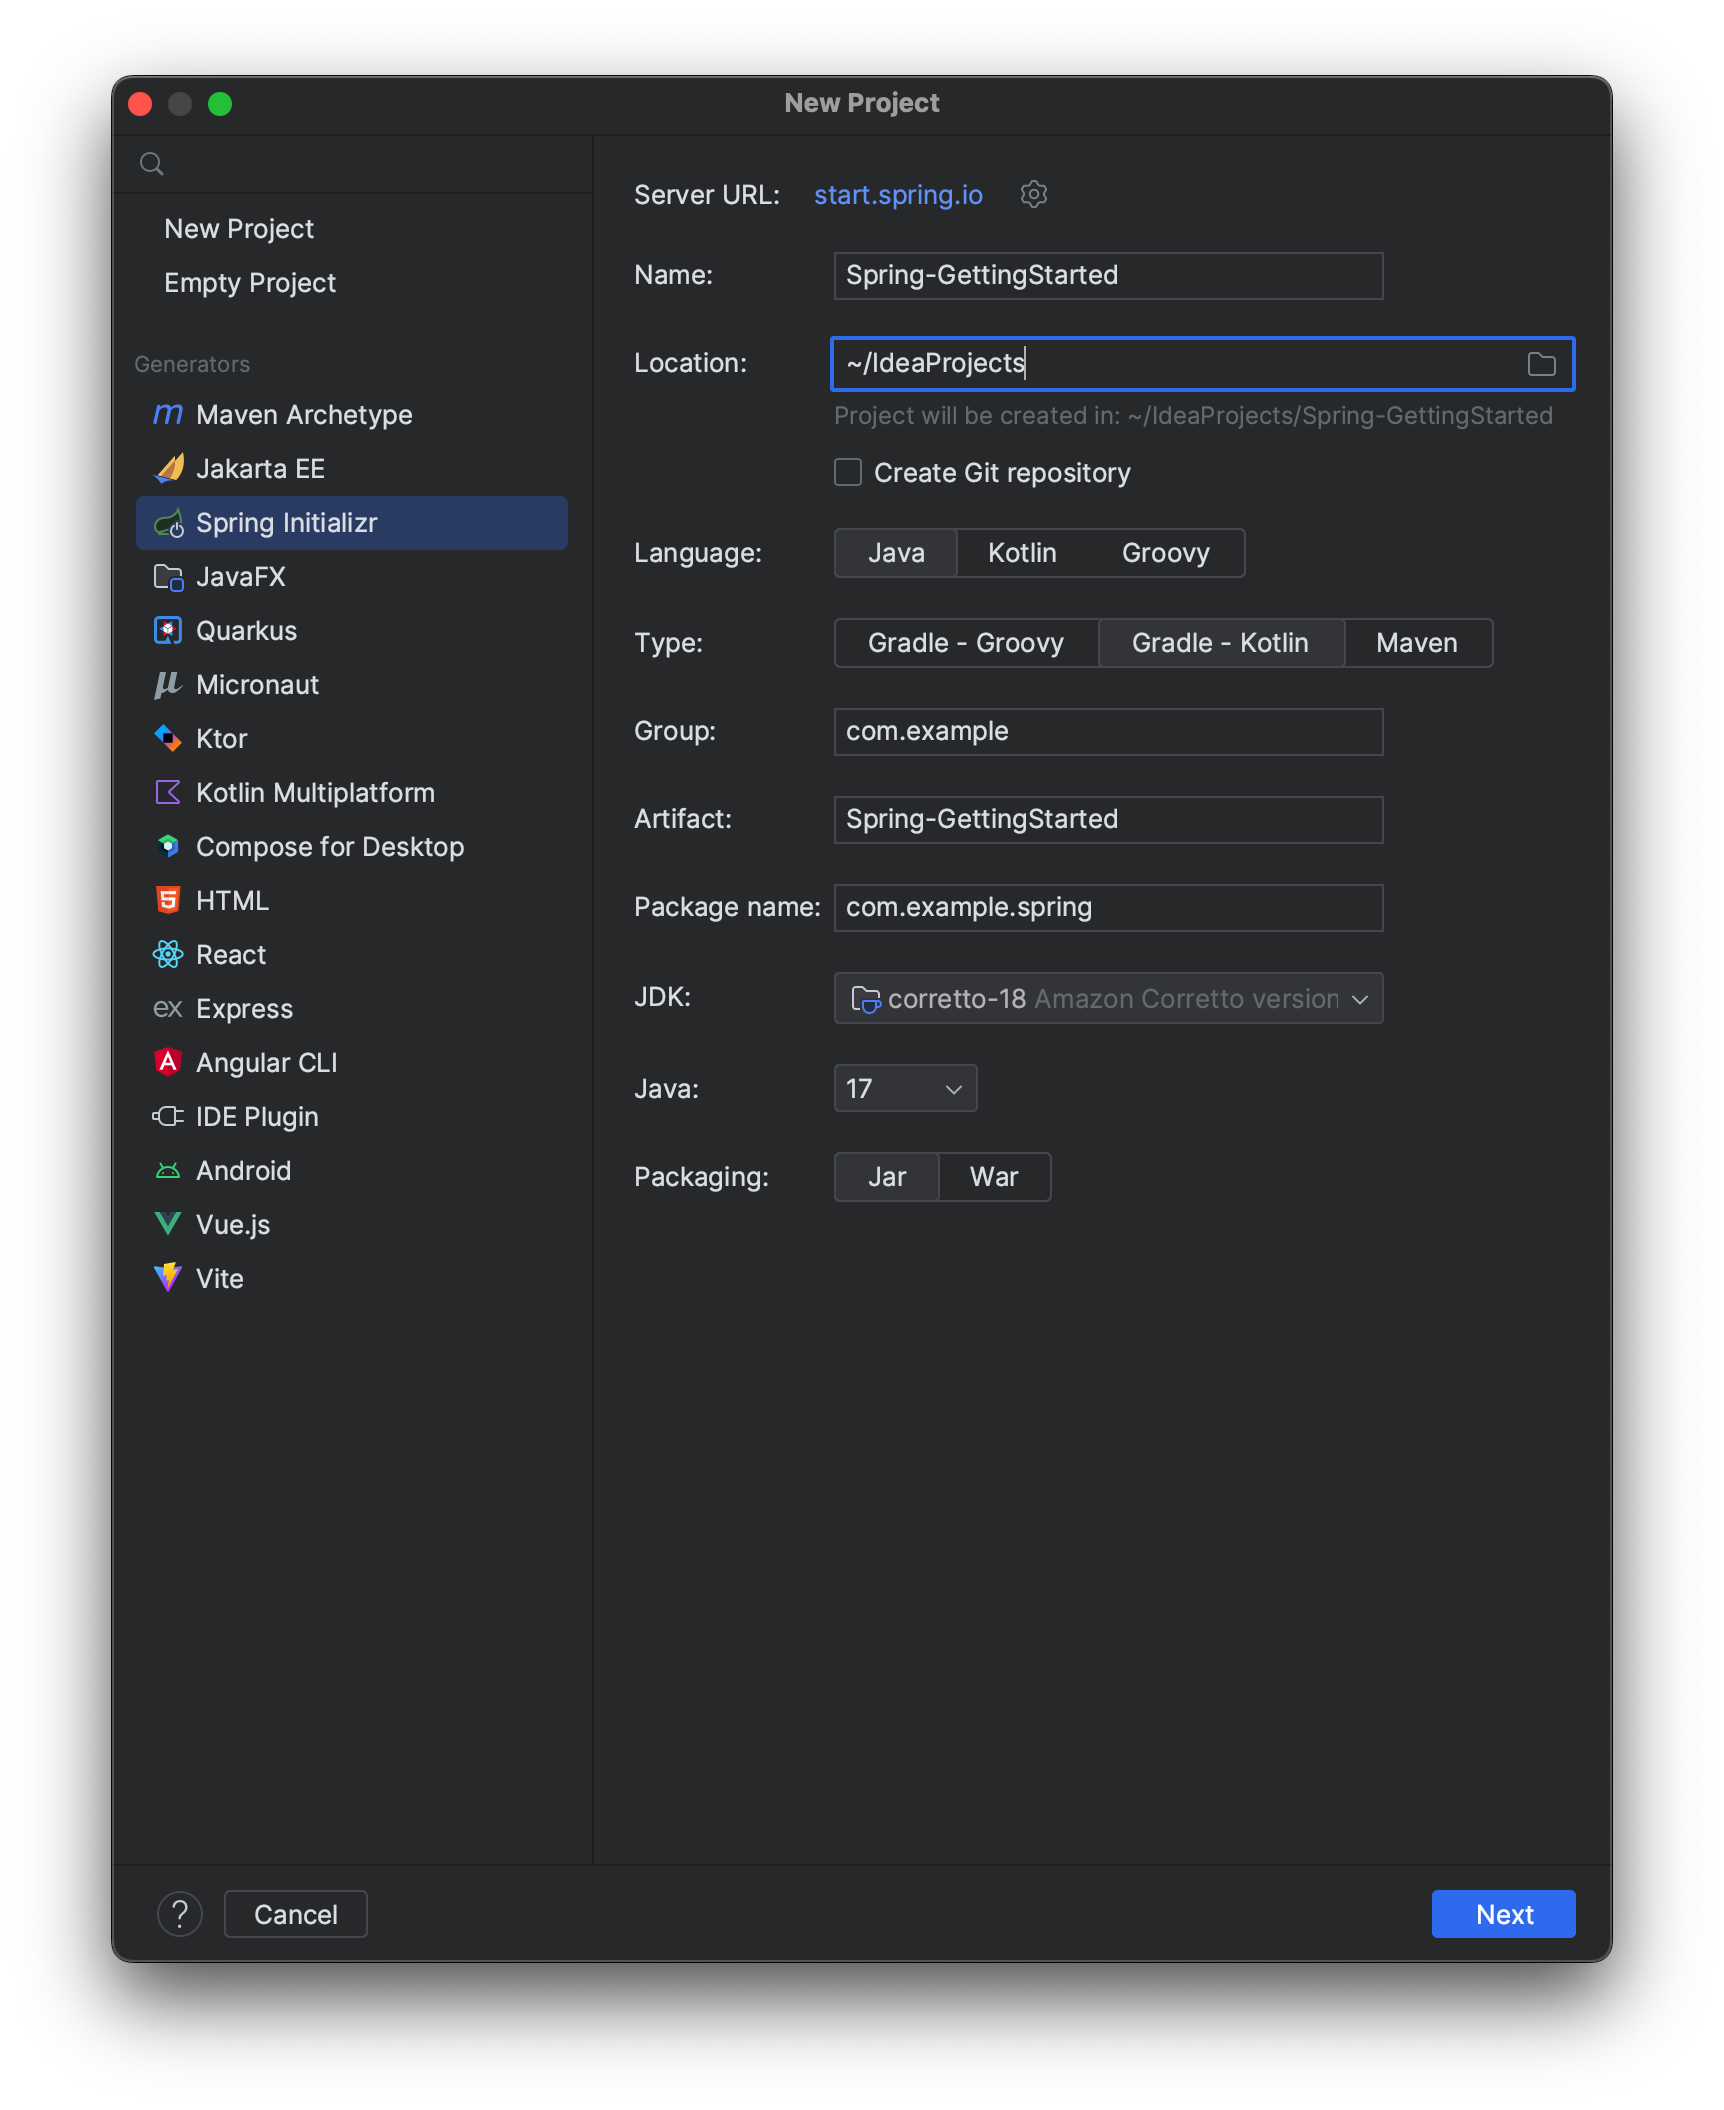The image size is (1724, 2110).
Task: Click the Maven Archetype generator icon
Action: tap(168, 414)
